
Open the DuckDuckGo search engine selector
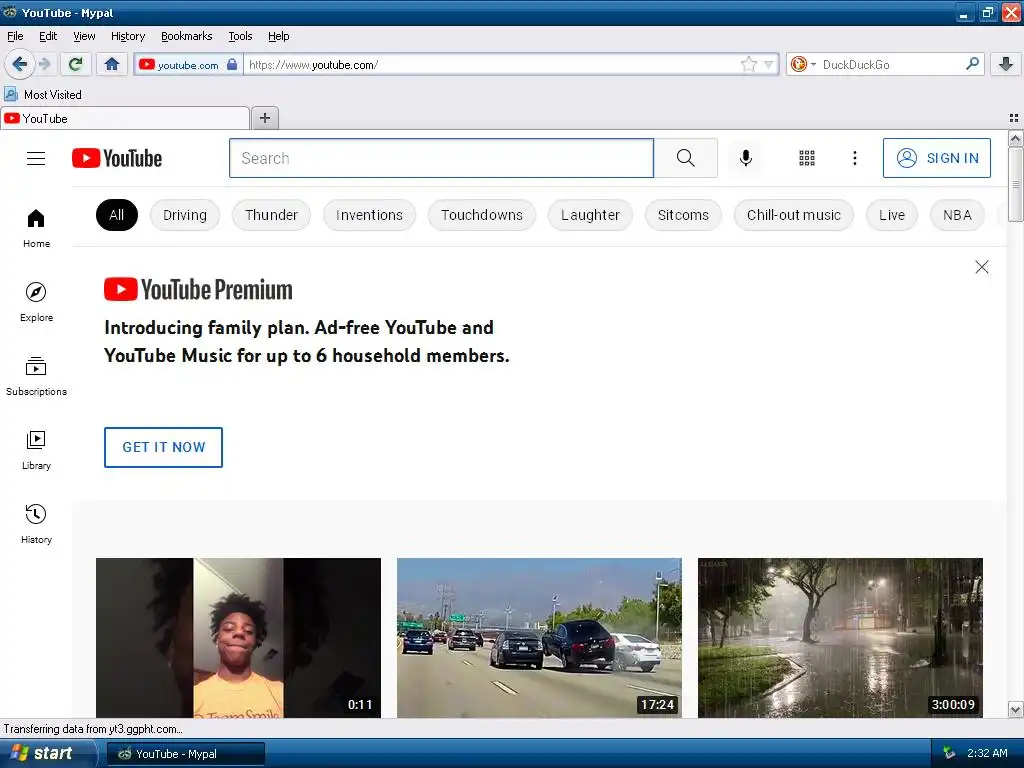803,64
